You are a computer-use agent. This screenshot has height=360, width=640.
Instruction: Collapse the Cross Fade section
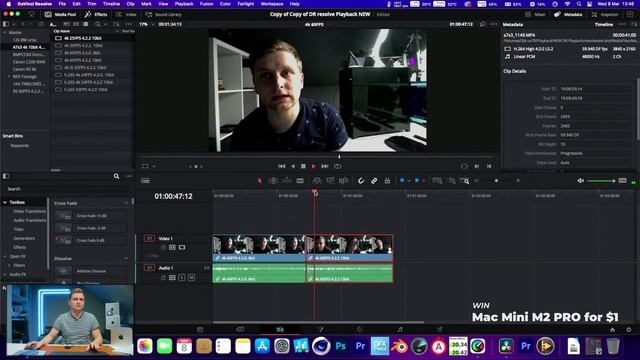coord(126,203)
